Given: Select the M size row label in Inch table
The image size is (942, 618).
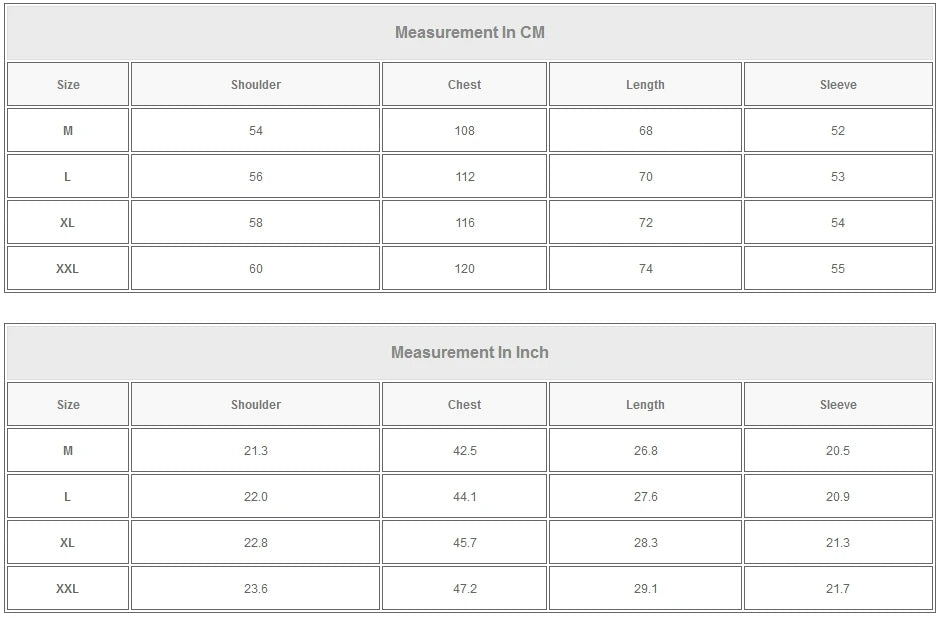Looking at the screenshot, I should pyautogui.click(x=68, y=451).
